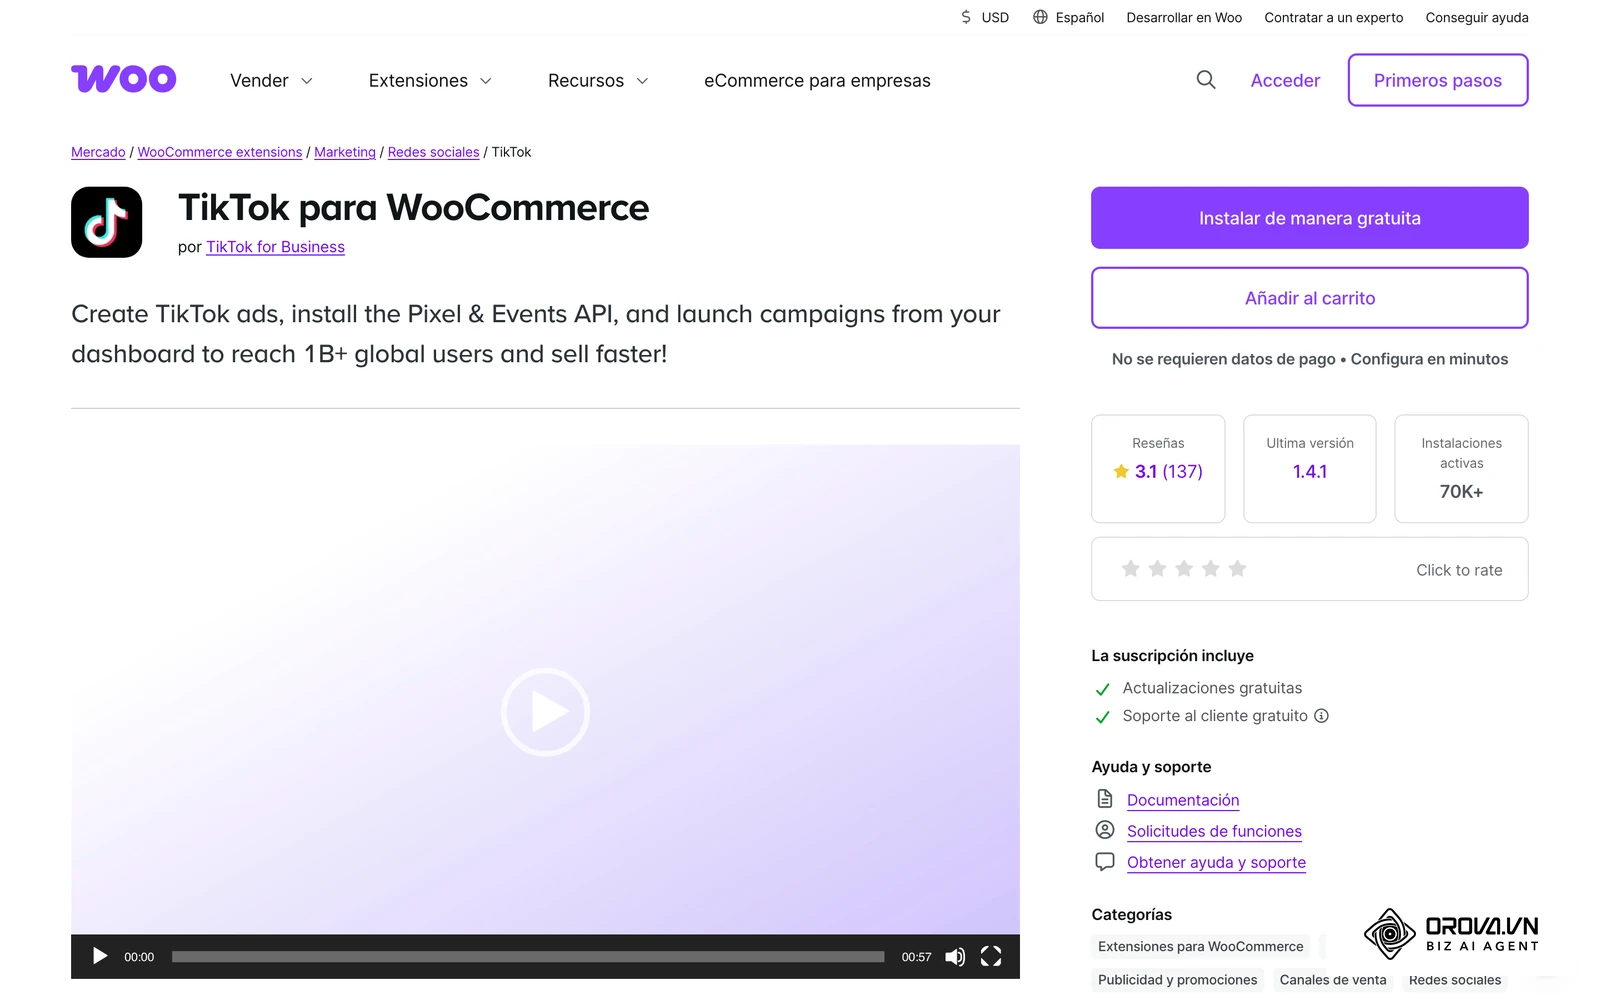
Task: Click the speech bubble icon for support
Action: [1105, 861]
